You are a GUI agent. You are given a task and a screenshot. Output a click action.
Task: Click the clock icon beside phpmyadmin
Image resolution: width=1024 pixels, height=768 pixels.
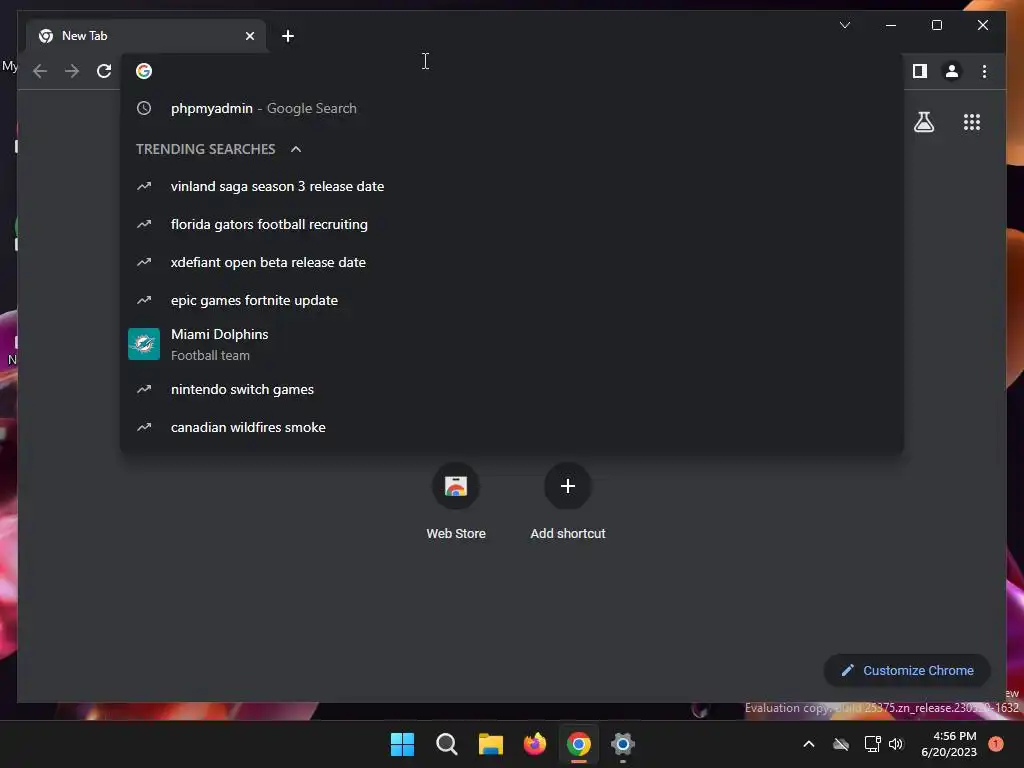pos(144,108)
